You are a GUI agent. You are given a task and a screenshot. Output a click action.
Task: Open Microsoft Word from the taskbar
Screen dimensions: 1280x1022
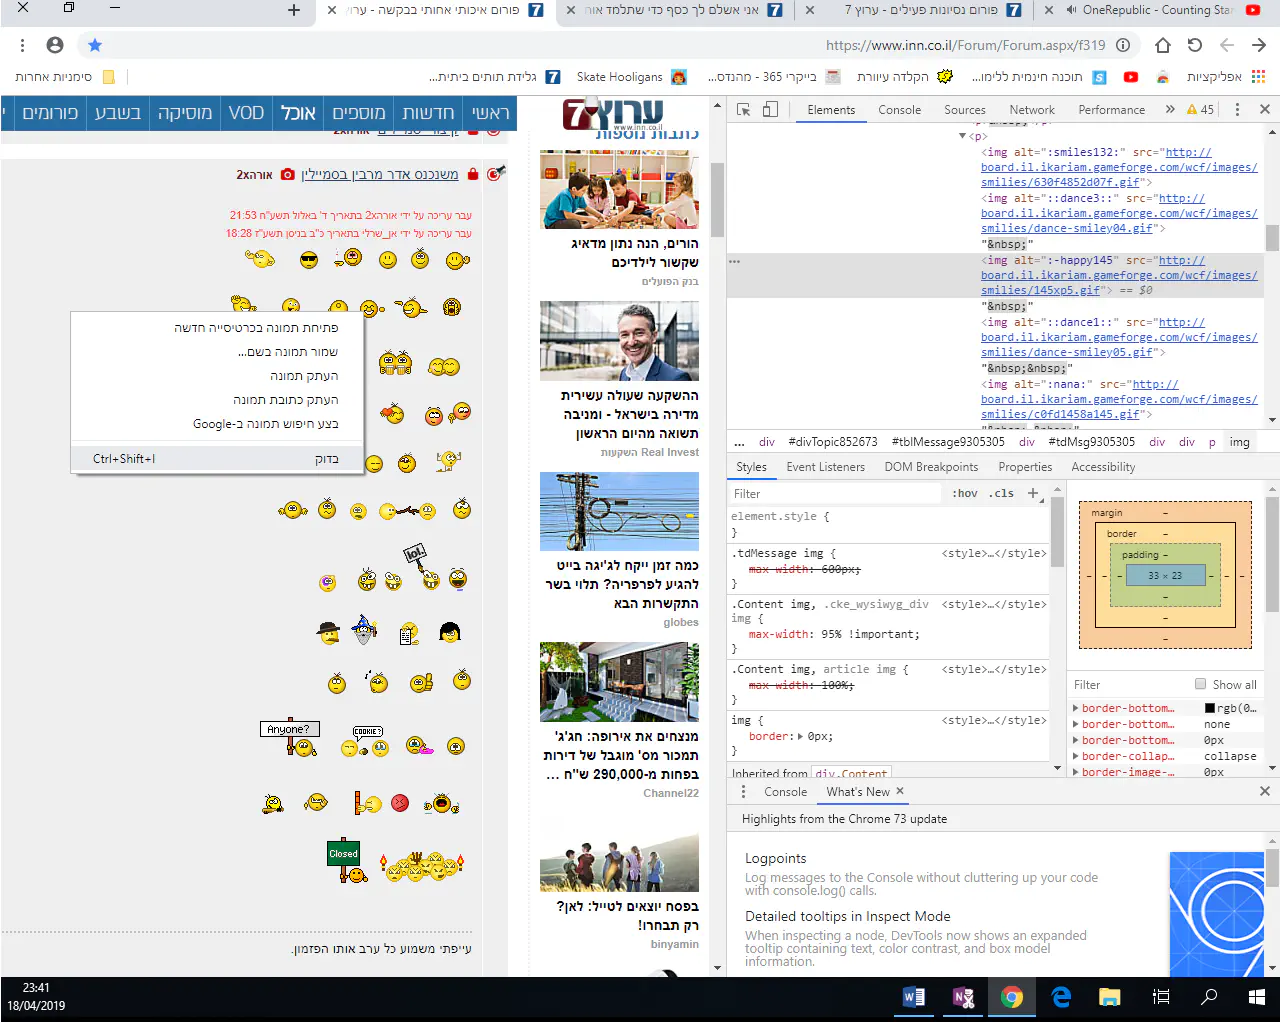click(x=913, y=997)
